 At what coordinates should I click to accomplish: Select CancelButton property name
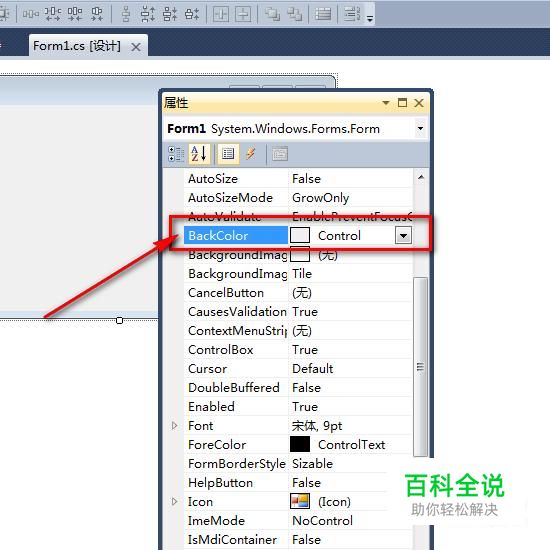click(x=226, y=293)
